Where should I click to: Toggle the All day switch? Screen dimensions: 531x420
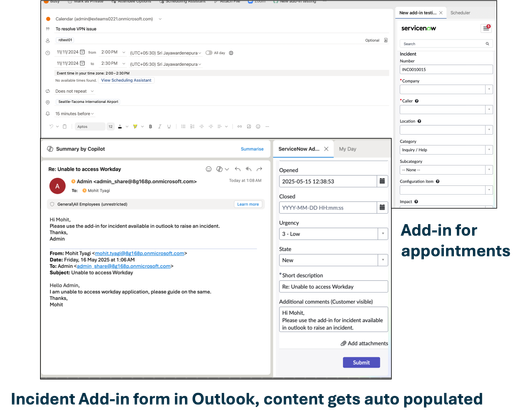(x=209, y=53)
